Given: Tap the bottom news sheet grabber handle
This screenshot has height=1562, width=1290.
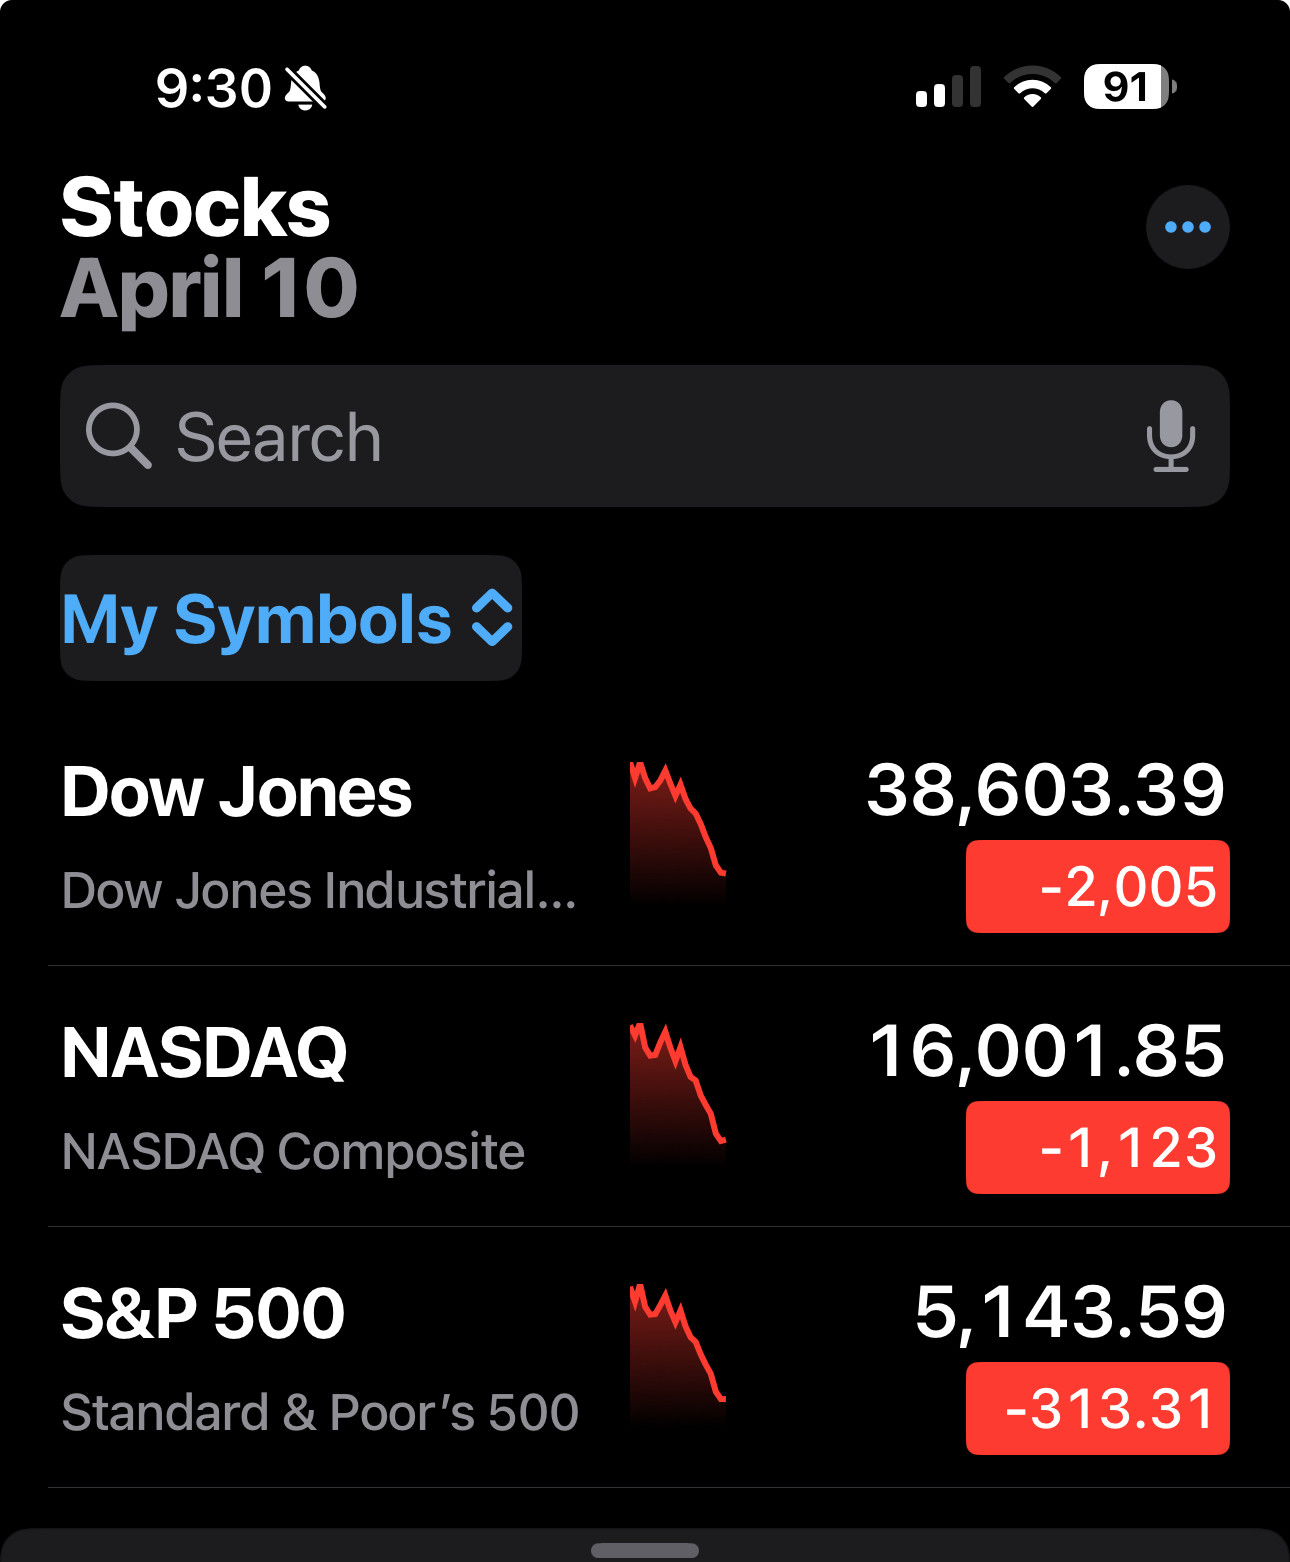Looking at the screenshot, I should tap(645, 1550).
